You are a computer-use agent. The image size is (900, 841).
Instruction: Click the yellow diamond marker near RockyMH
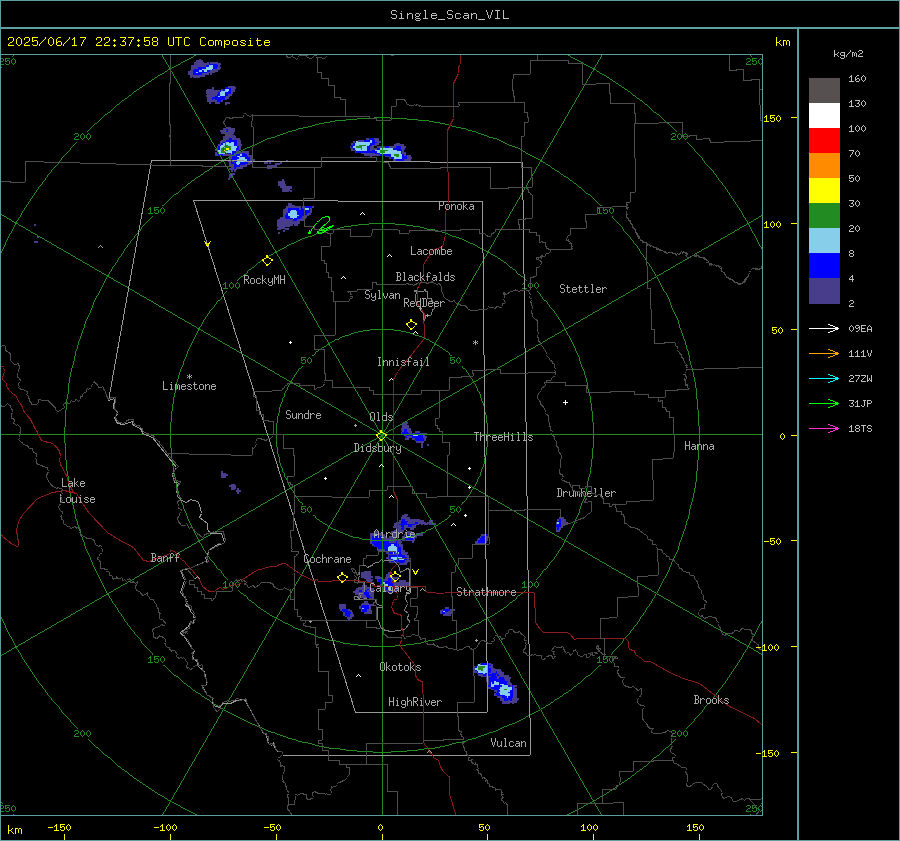(267, 261)
